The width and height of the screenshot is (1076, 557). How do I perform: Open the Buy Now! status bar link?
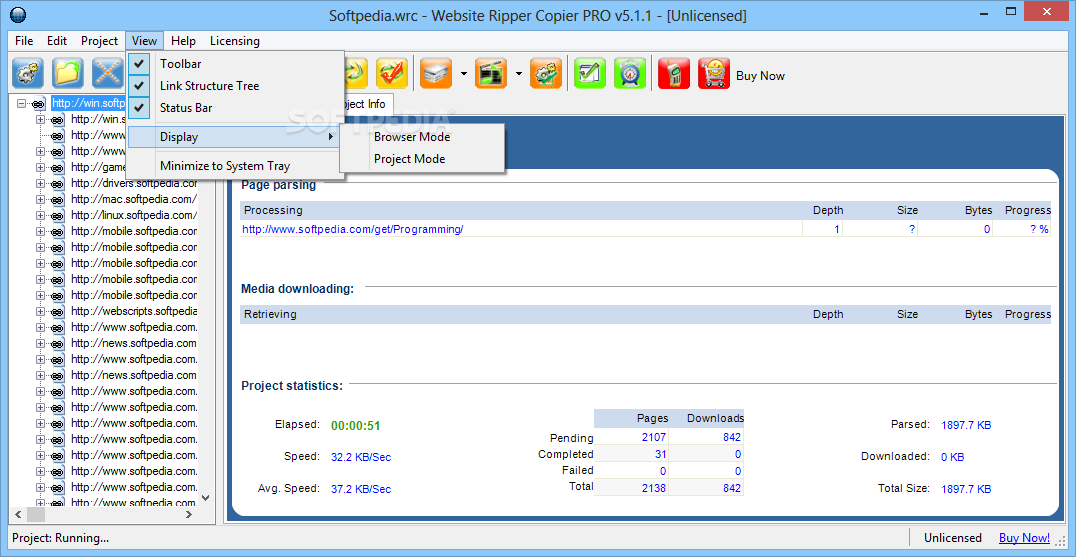[1025, 538]
